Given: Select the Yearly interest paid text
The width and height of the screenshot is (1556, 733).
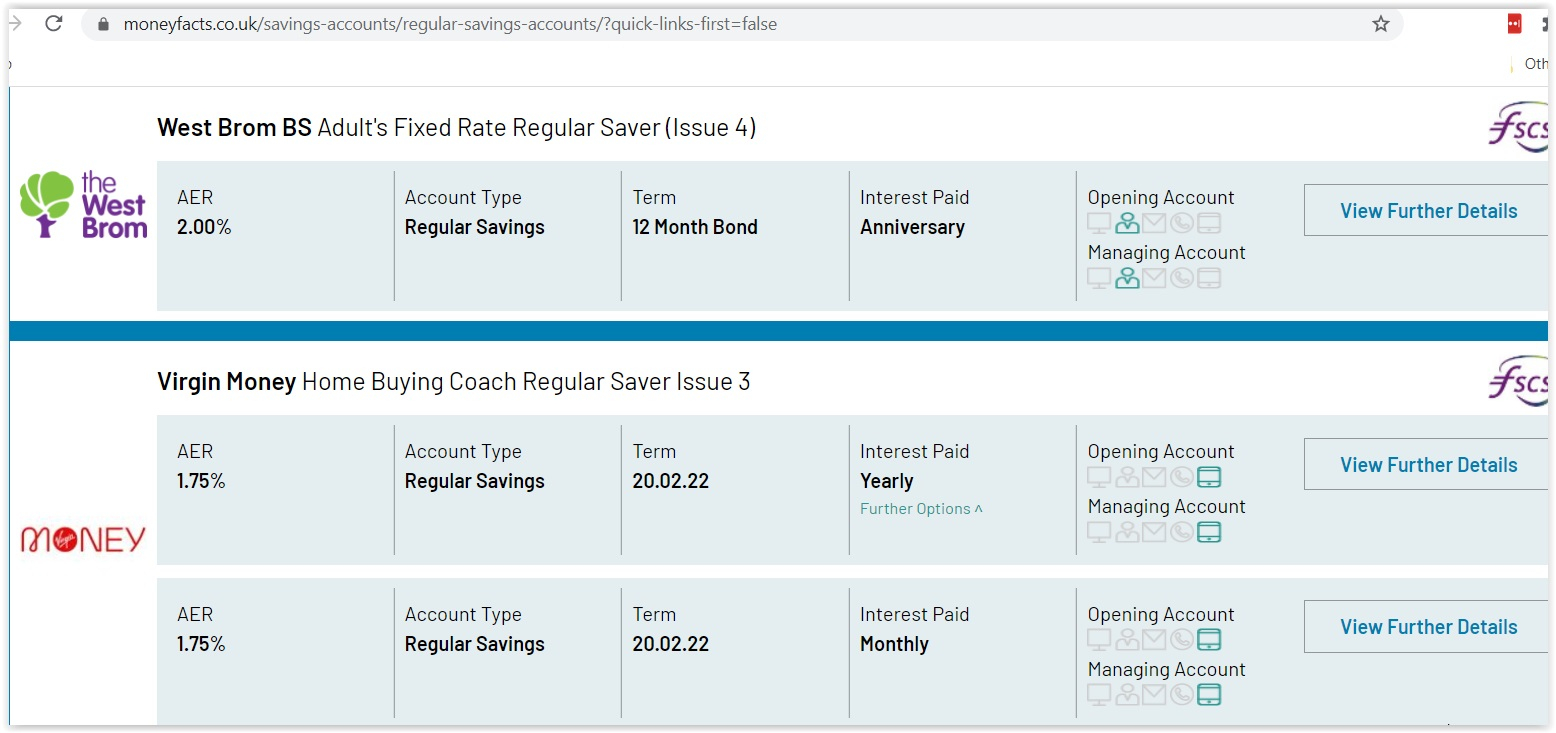Looking at the screenshot, I should pyautogui.click(x=887, y=481).
